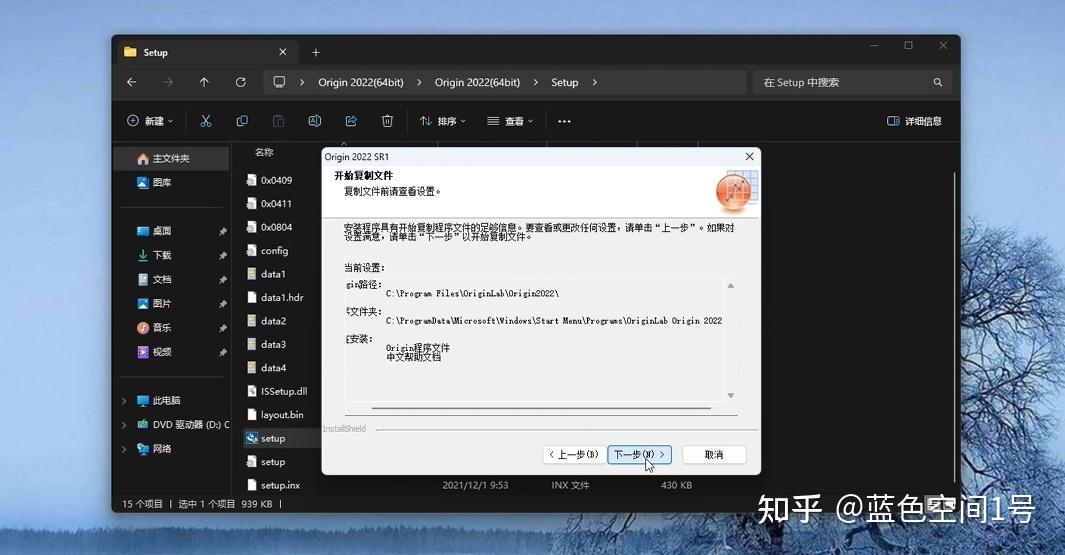Click the This PC monitor icon in address bar
The image size is (1065, 555).
(x=279, y=82)
